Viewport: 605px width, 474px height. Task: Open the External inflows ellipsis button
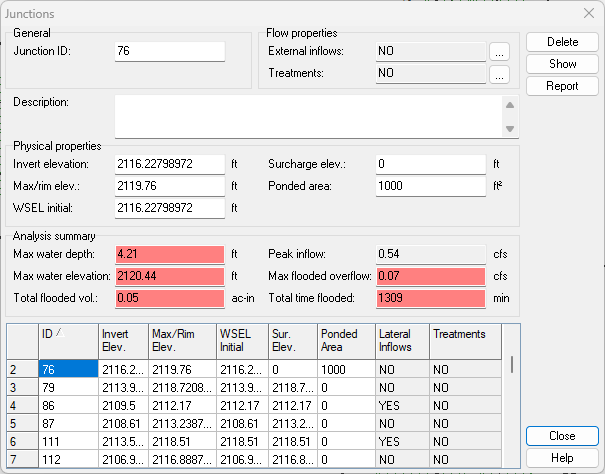pyautogui.click(x=499, y=52)
